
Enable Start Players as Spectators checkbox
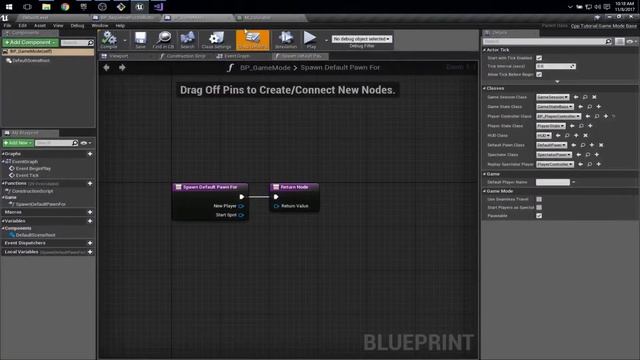pyautogui.click(x=539, y=207)
